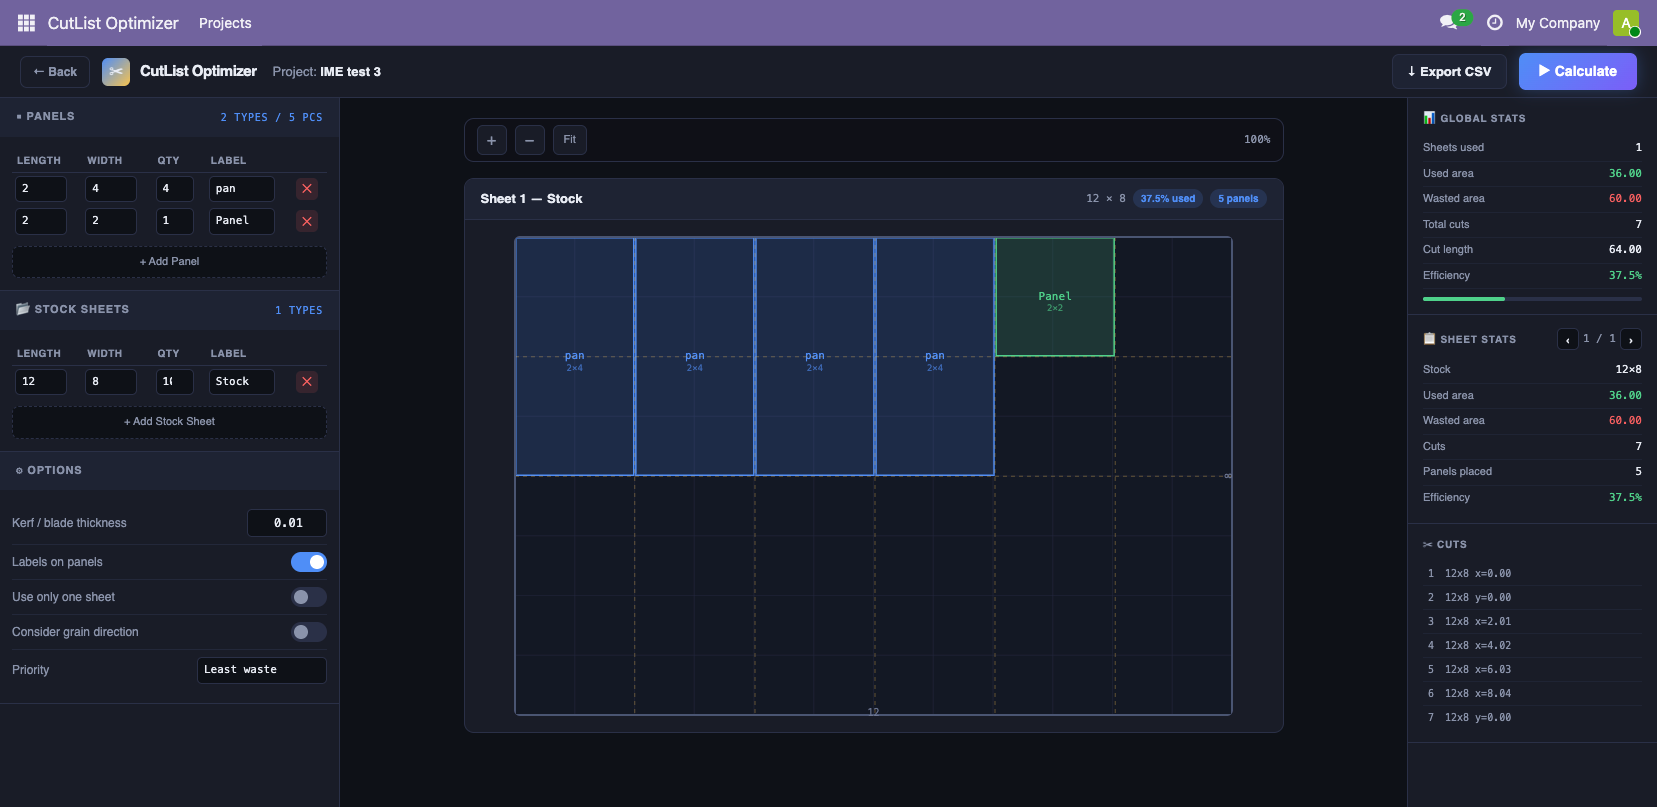Select cut row 6 '12x8 x=8.04'
The height and width of the screenshot is (807, 1657).
click(1532, 694)
